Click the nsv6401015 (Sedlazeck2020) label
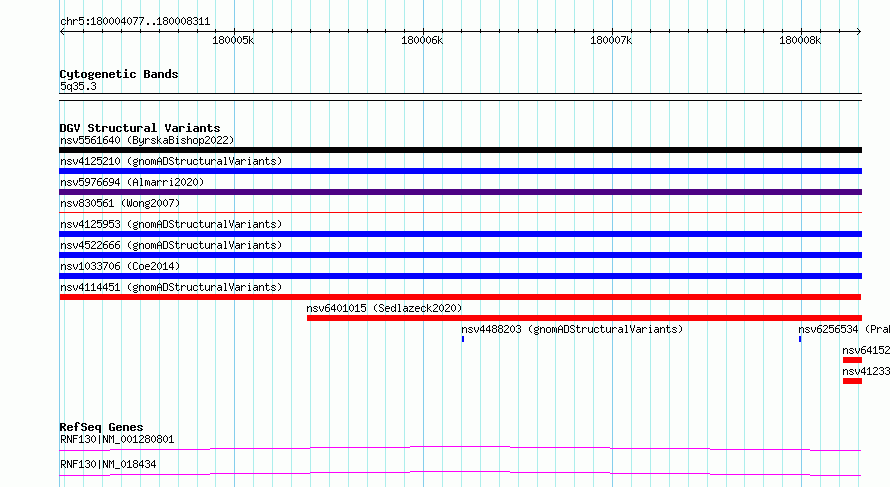 (384, 308)
